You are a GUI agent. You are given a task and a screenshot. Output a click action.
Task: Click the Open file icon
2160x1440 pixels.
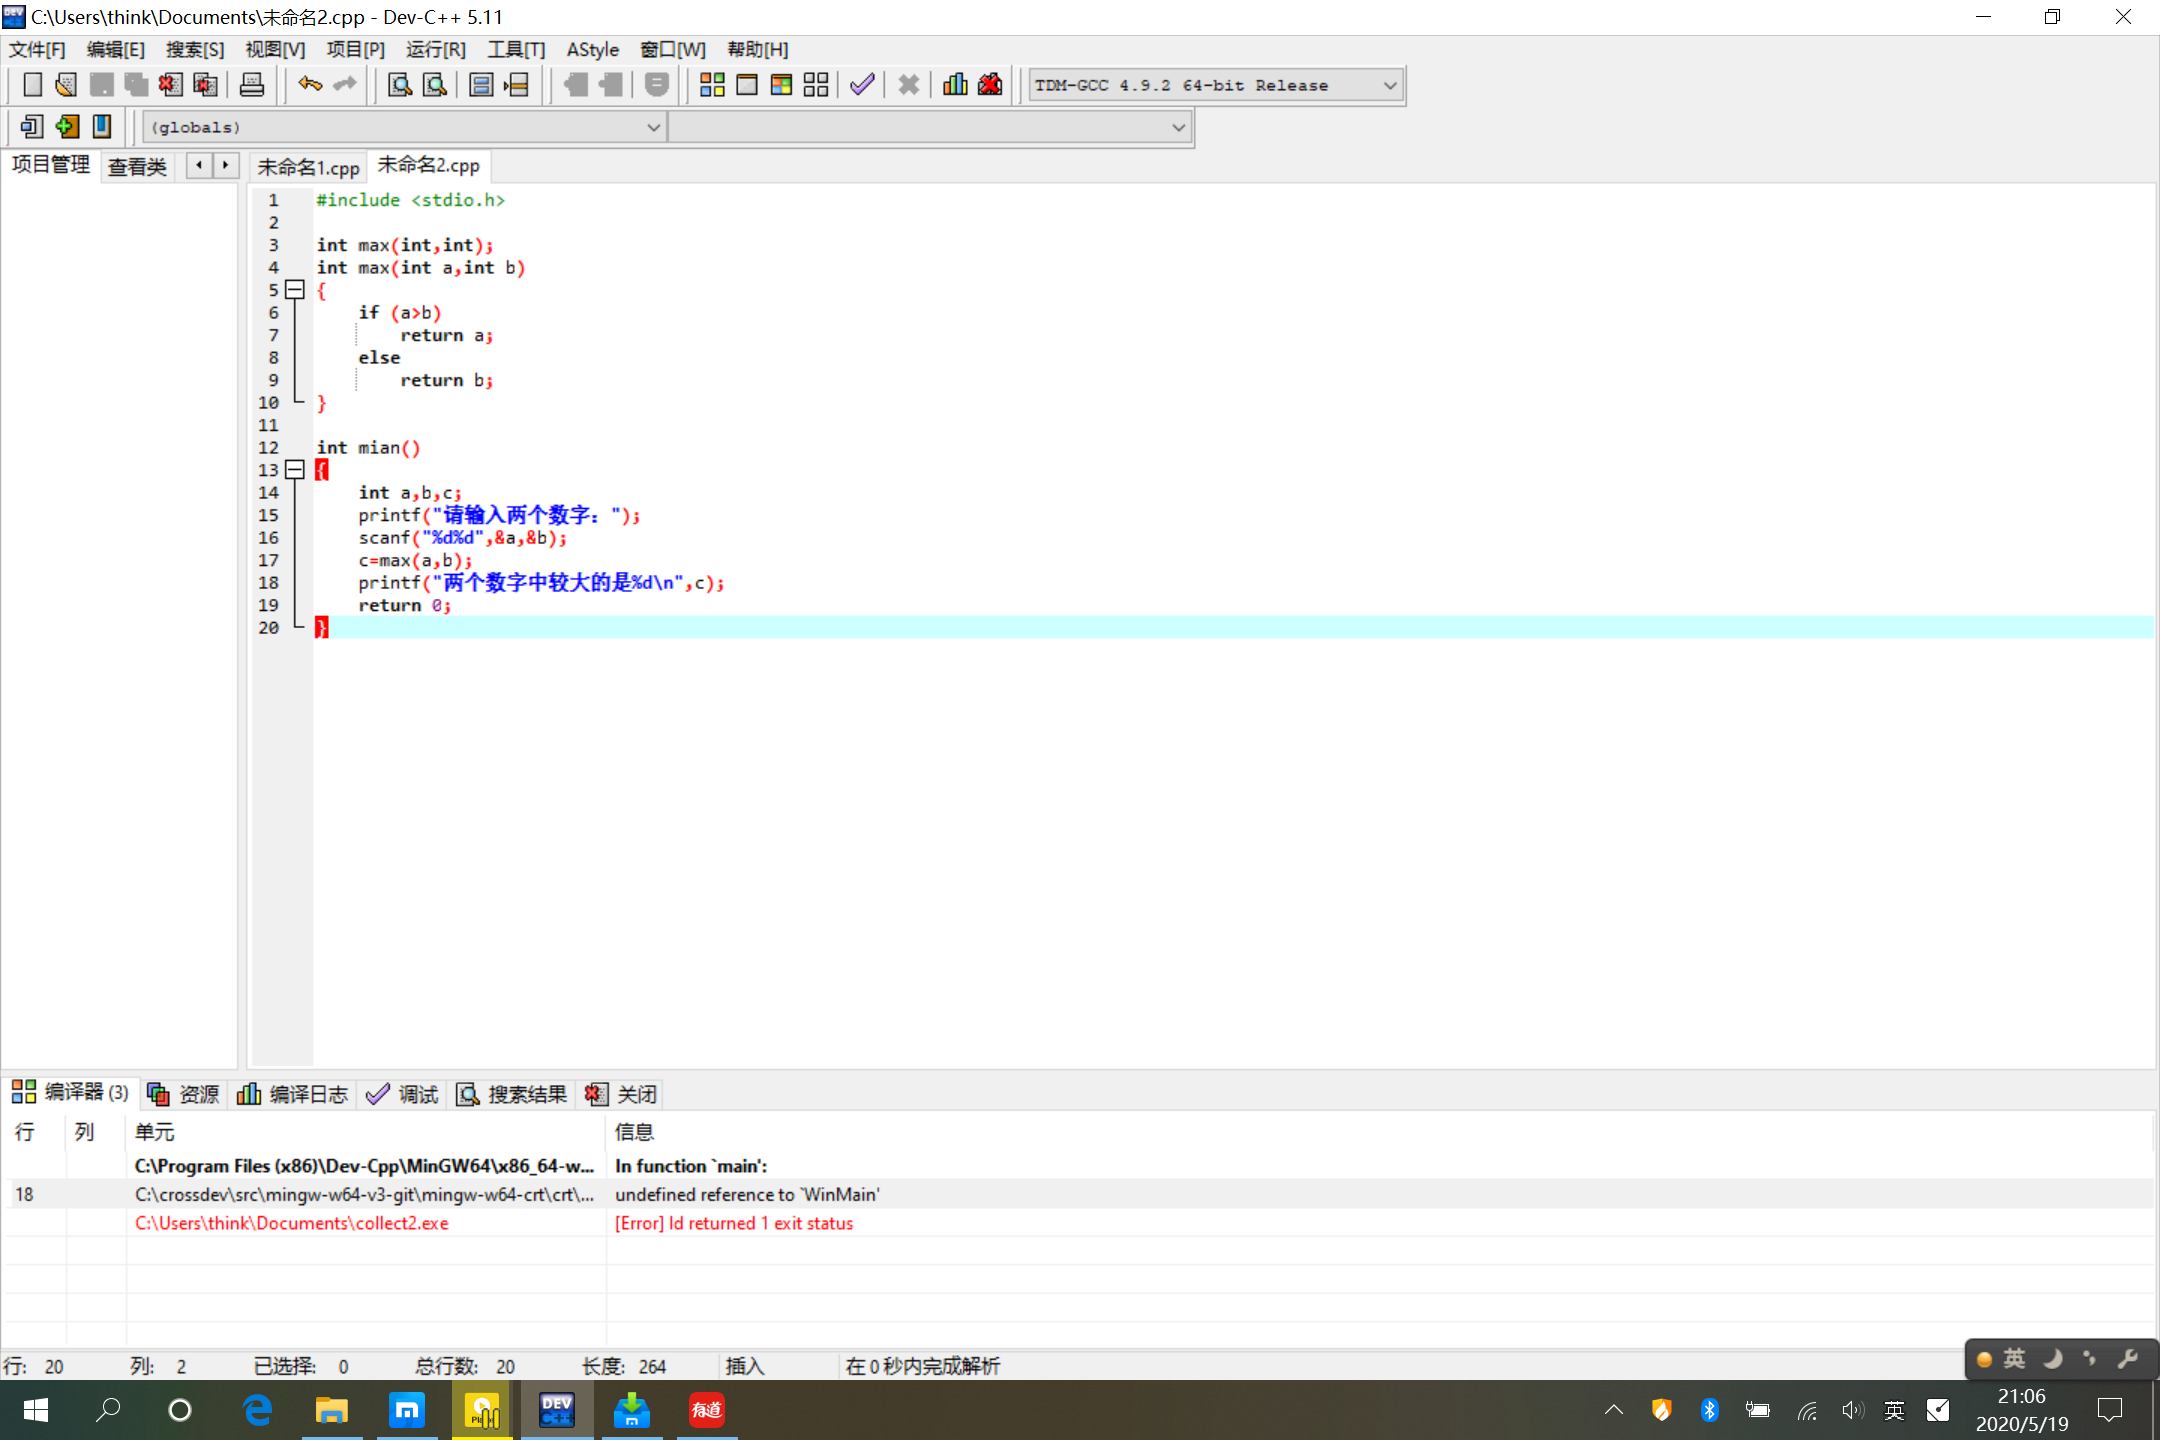pyautogui.click(x=66, y=85)
